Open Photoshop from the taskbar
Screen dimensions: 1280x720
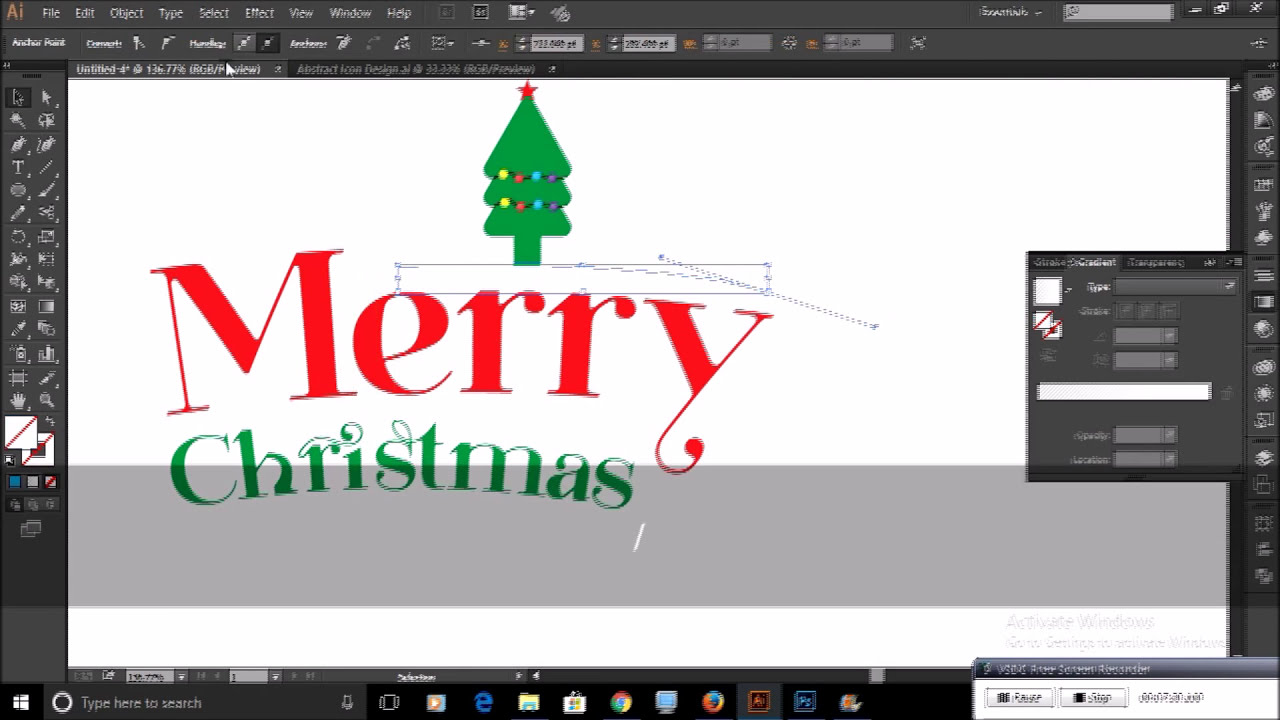(x=805, y=703)
